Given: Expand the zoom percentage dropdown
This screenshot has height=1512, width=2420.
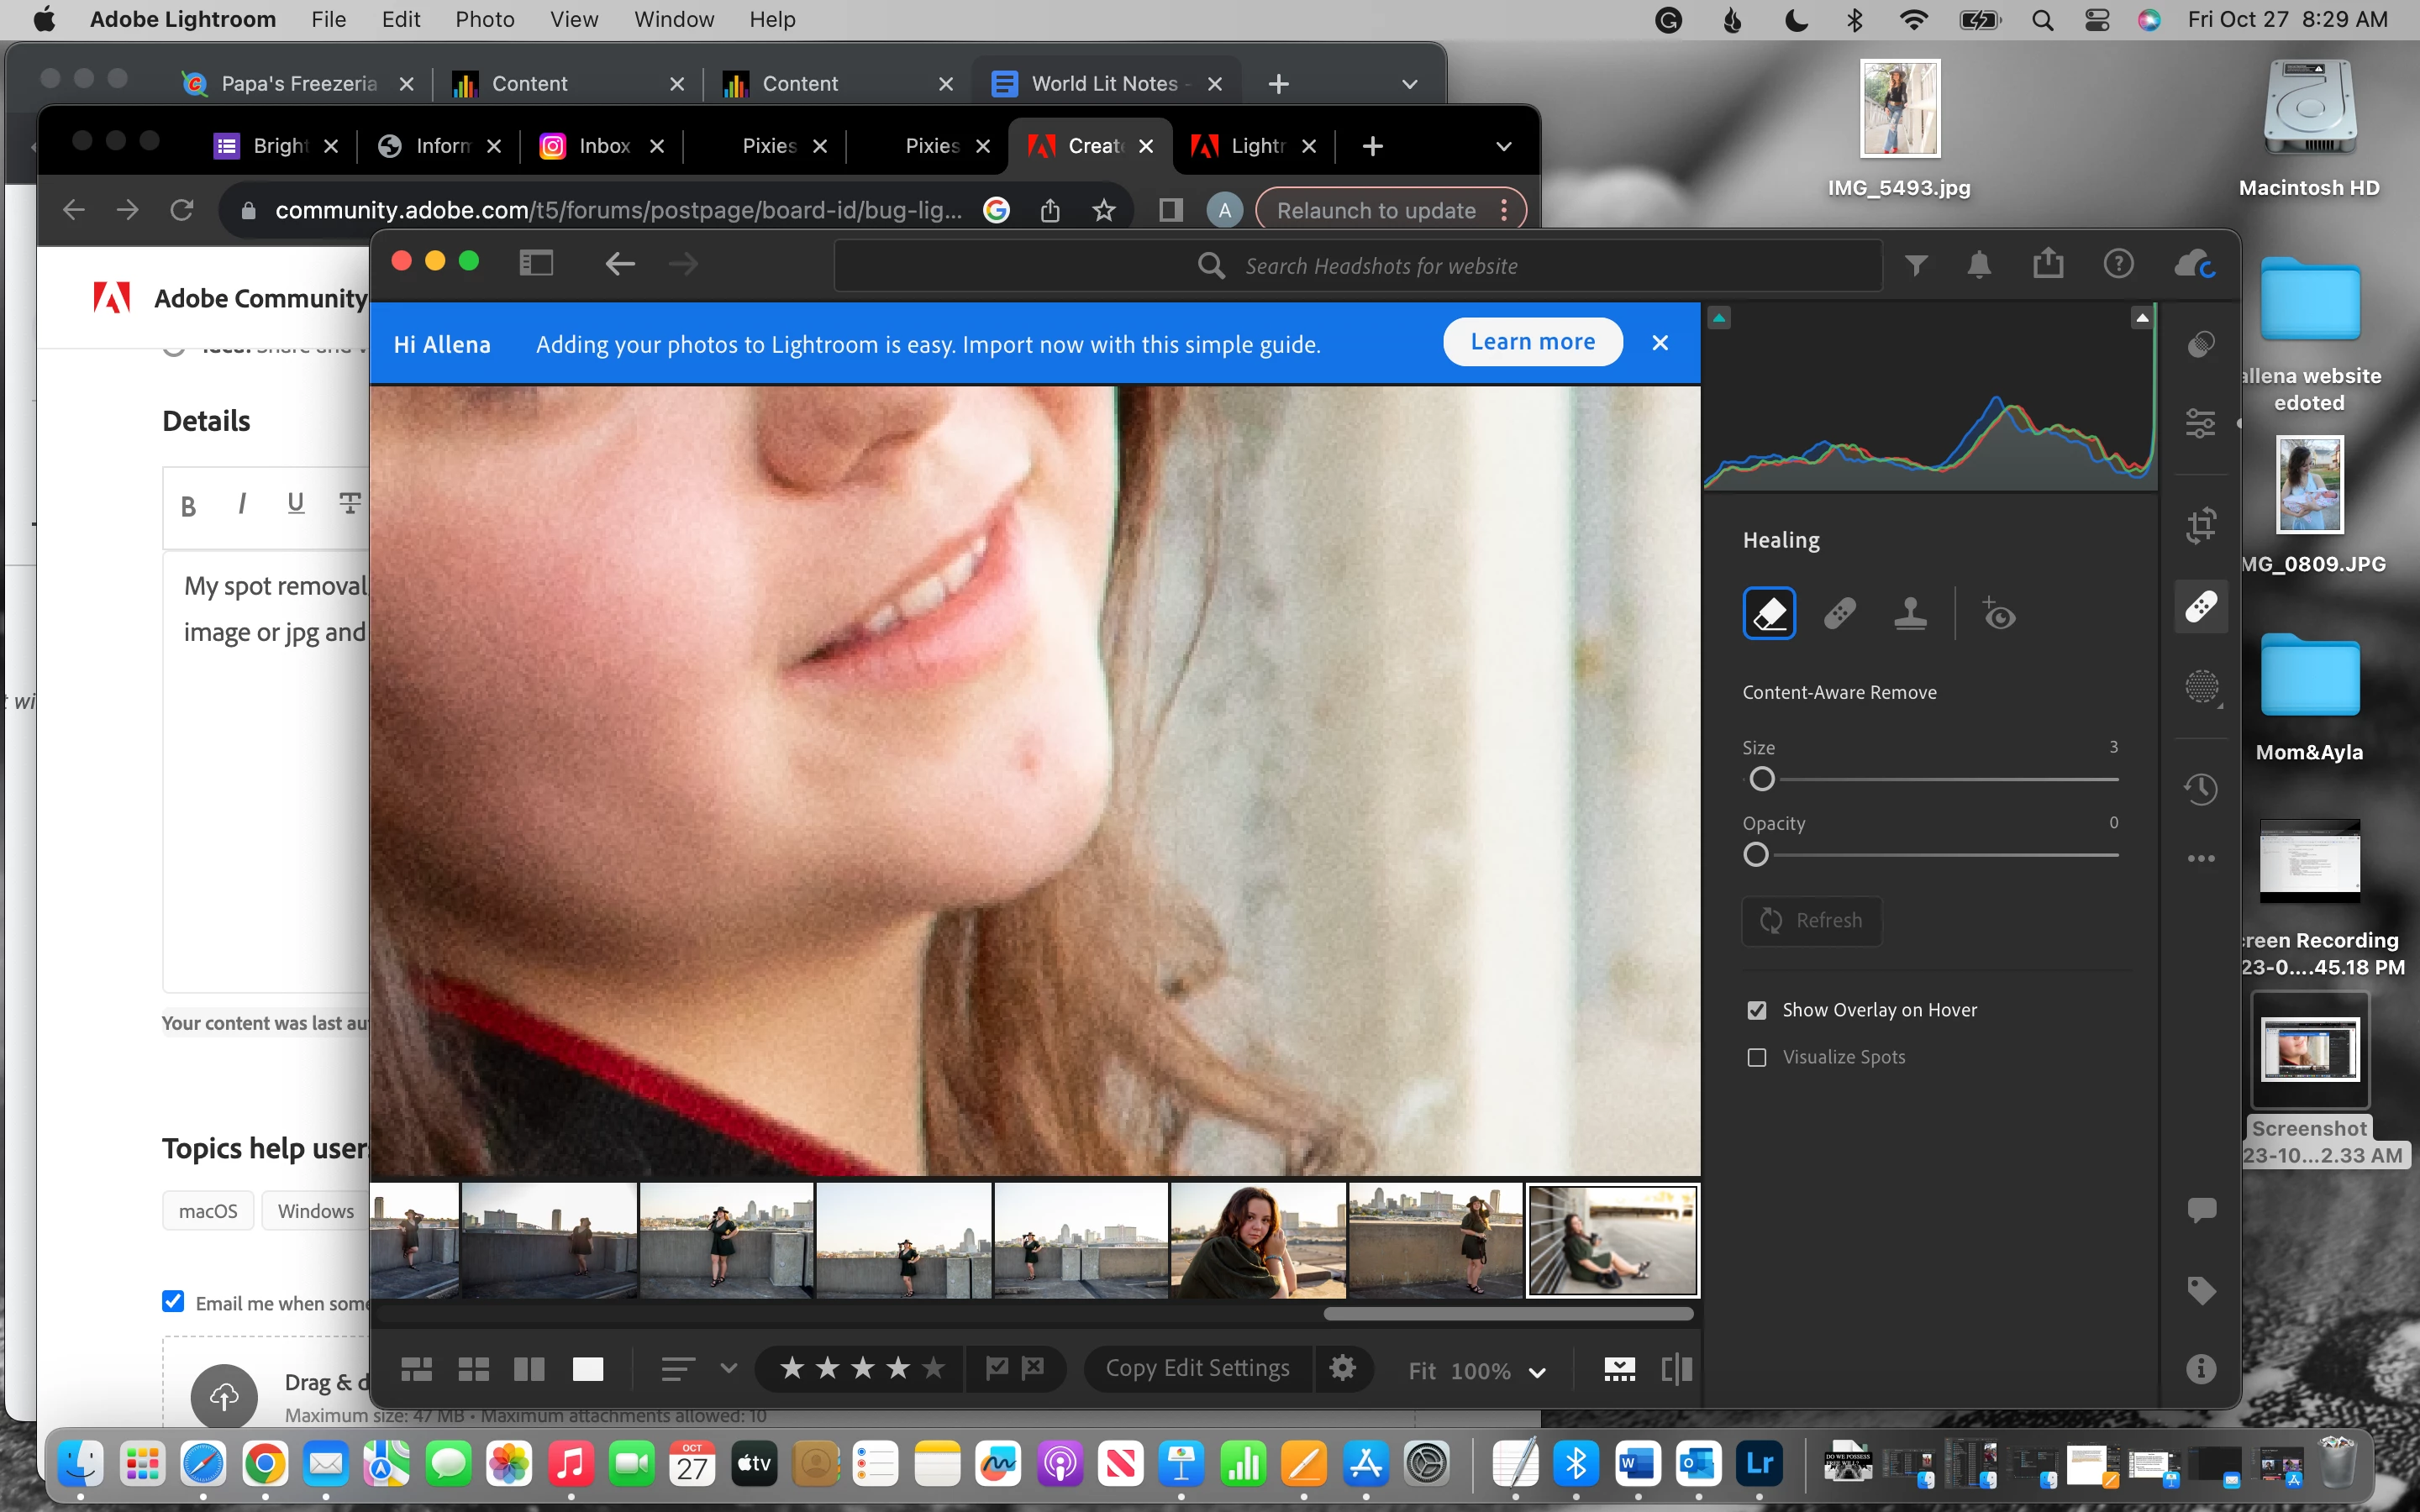Looking at the screenshot, I should coord(1537,1371).
